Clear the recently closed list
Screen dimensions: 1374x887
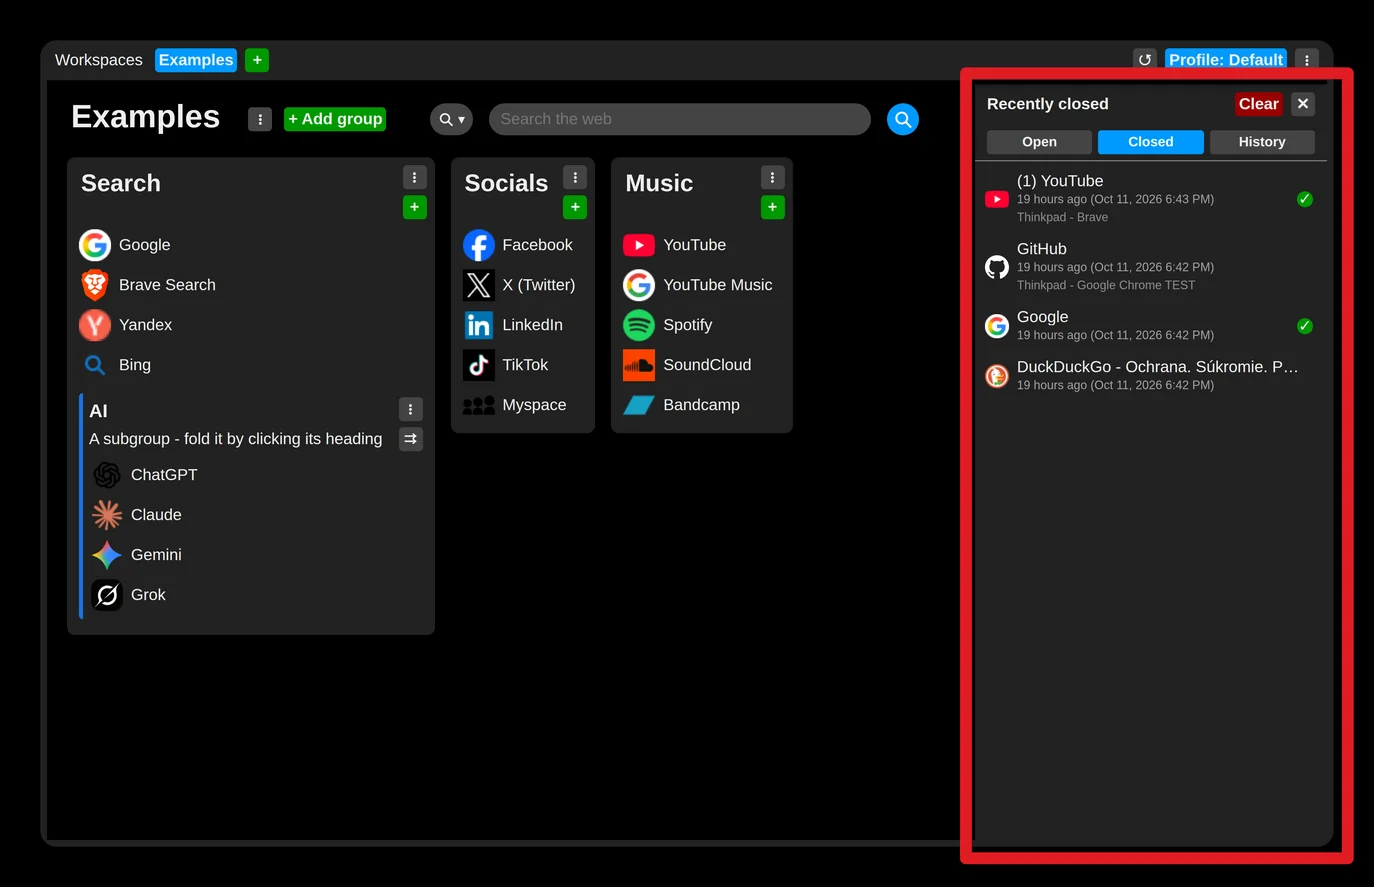tap(1259, 104)
